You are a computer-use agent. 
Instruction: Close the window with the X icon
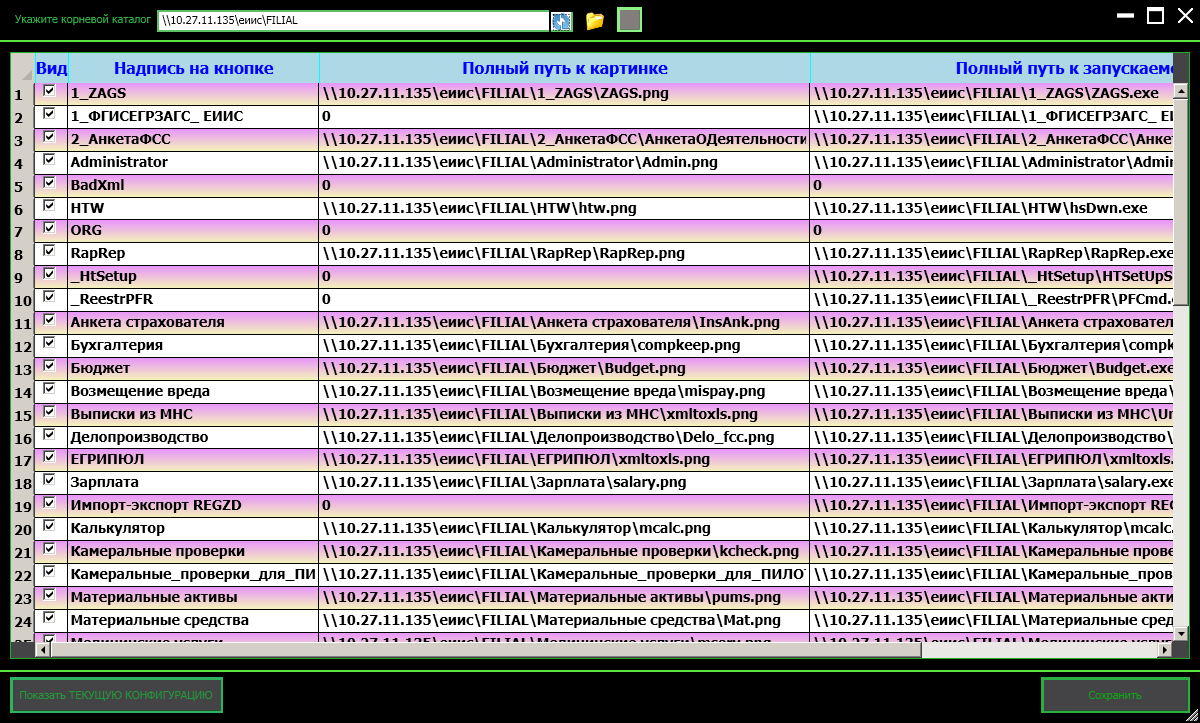(1184, 15)
